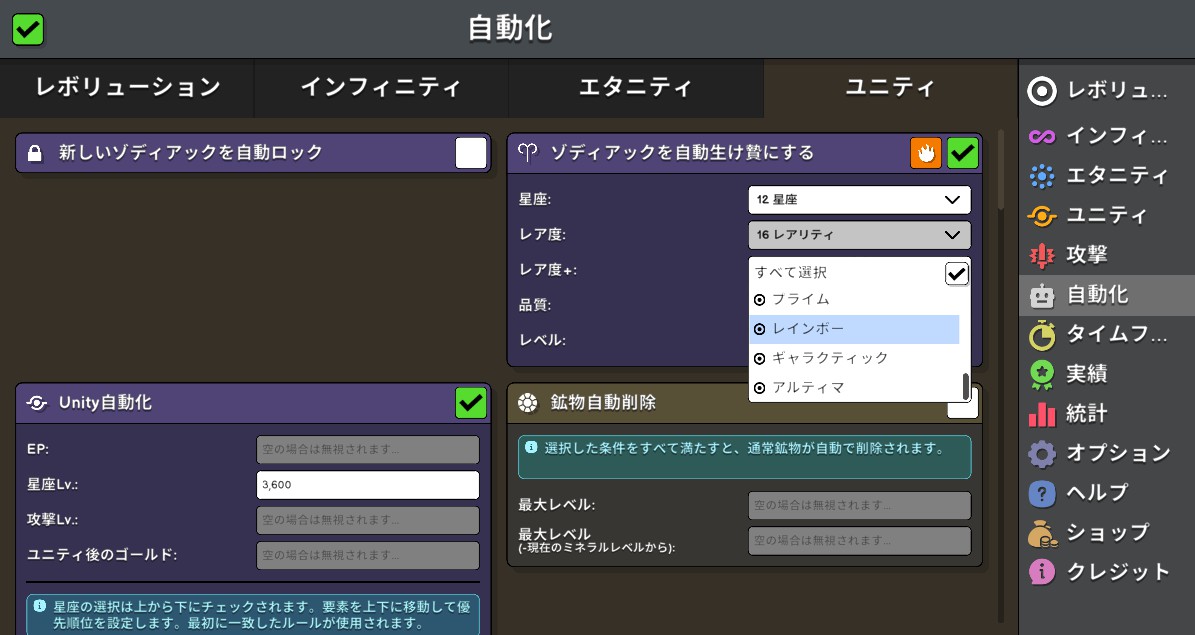Image resolution: width=1195 pixels, height=635 pixels.
Task: Click the info icon in mineral deletion notice
Action: pyautogui.click(x=531, y=447)
